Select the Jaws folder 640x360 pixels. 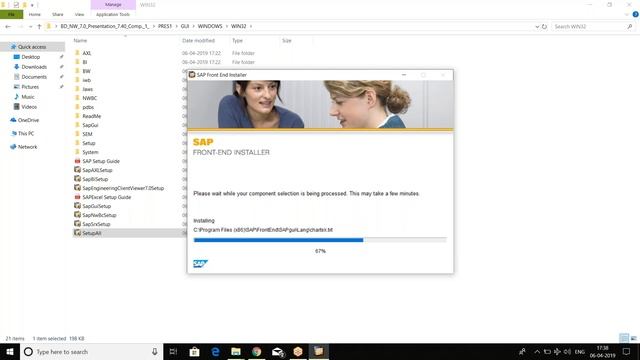[x=87, y=89]
